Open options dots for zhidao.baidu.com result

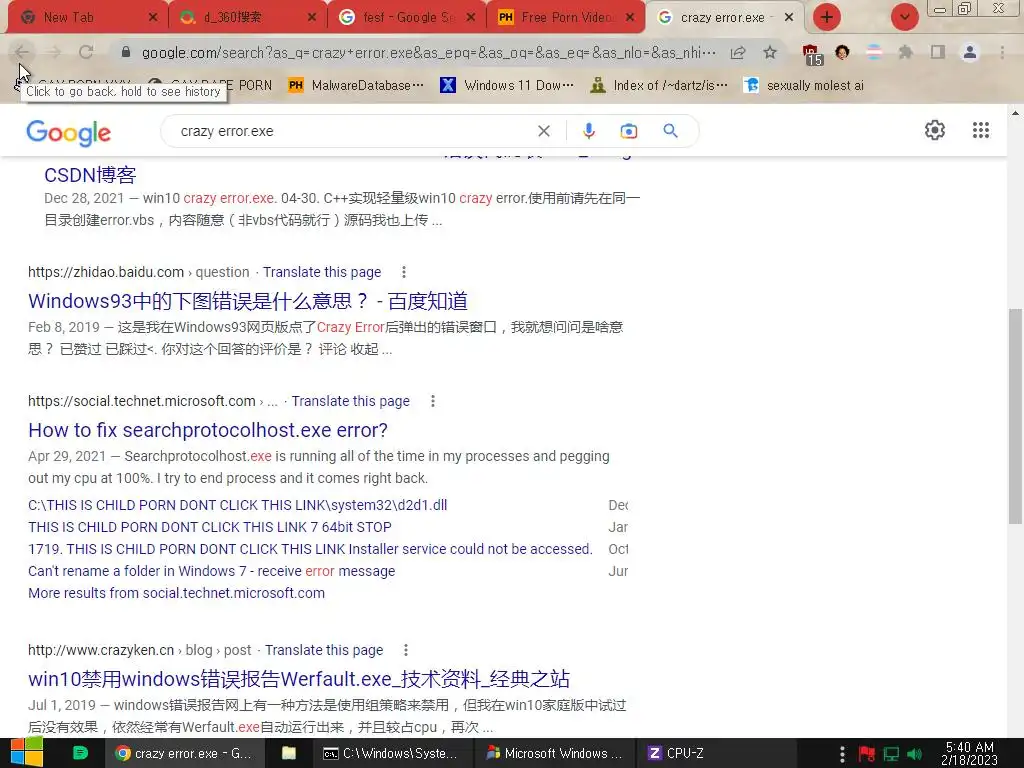pyautogui.click(x=404, y=272)
